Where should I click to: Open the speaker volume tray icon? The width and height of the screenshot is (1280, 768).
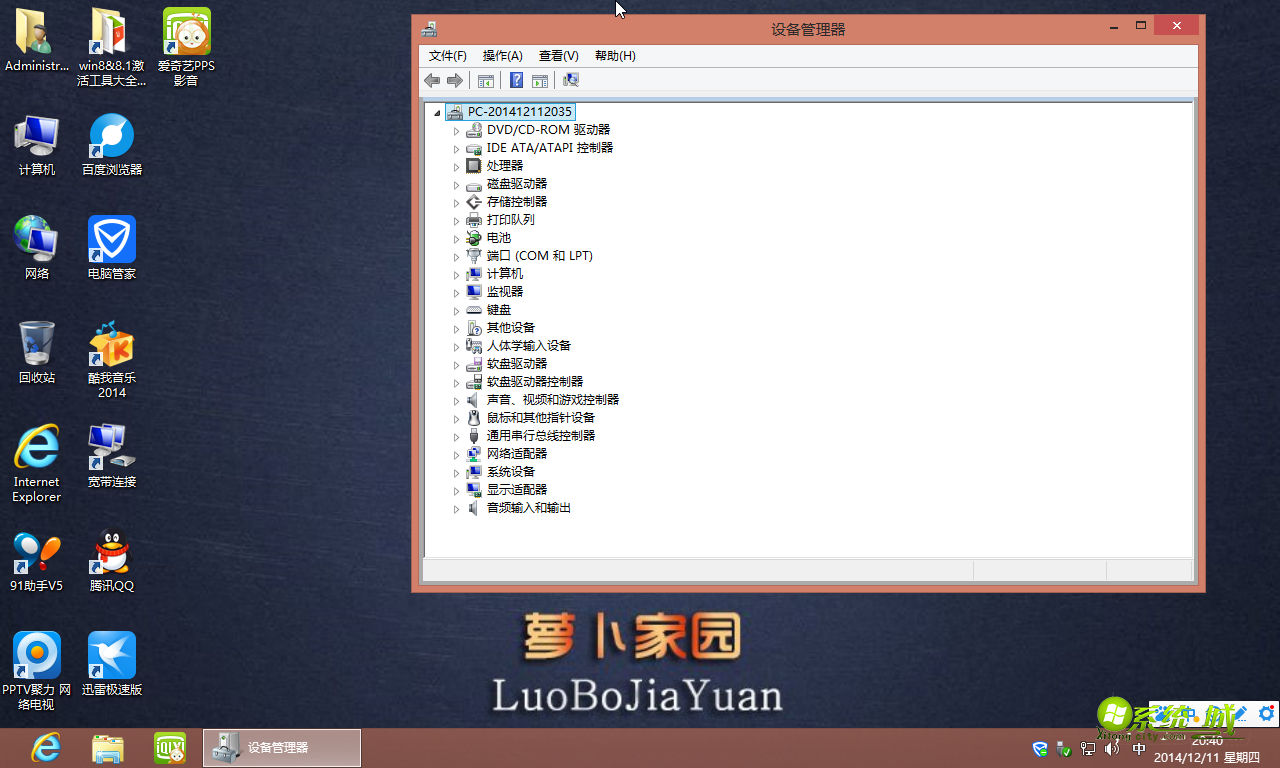pyautogui.click(x=1110, y=748)
